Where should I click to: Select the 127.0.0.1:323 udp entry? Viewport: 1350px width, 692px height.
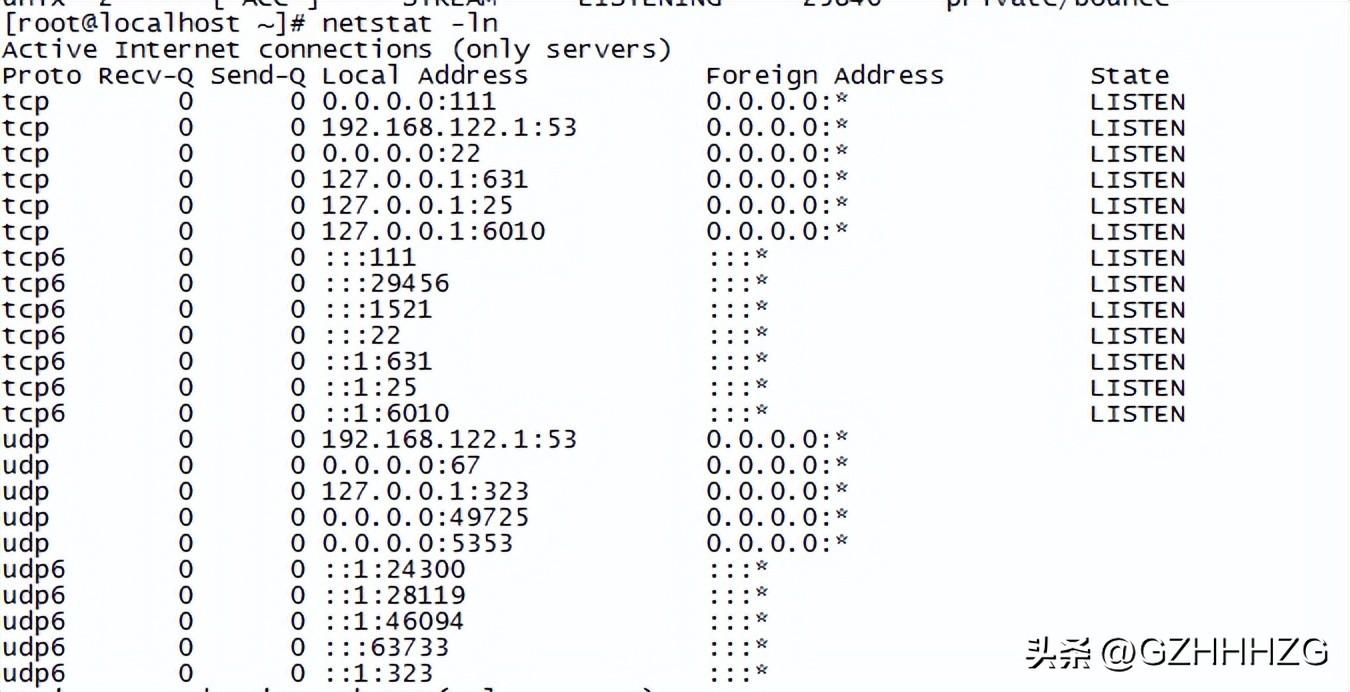(425, 492)
